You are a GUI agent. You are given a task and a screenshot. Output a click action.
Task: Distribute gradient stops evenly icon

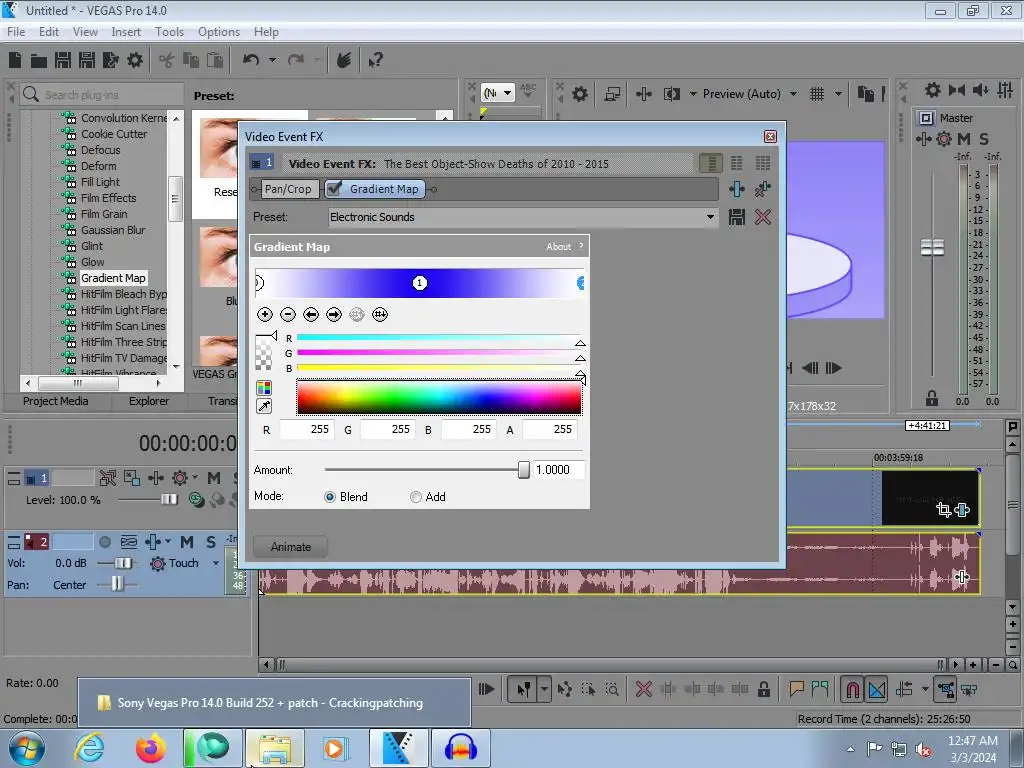[380, 315]
